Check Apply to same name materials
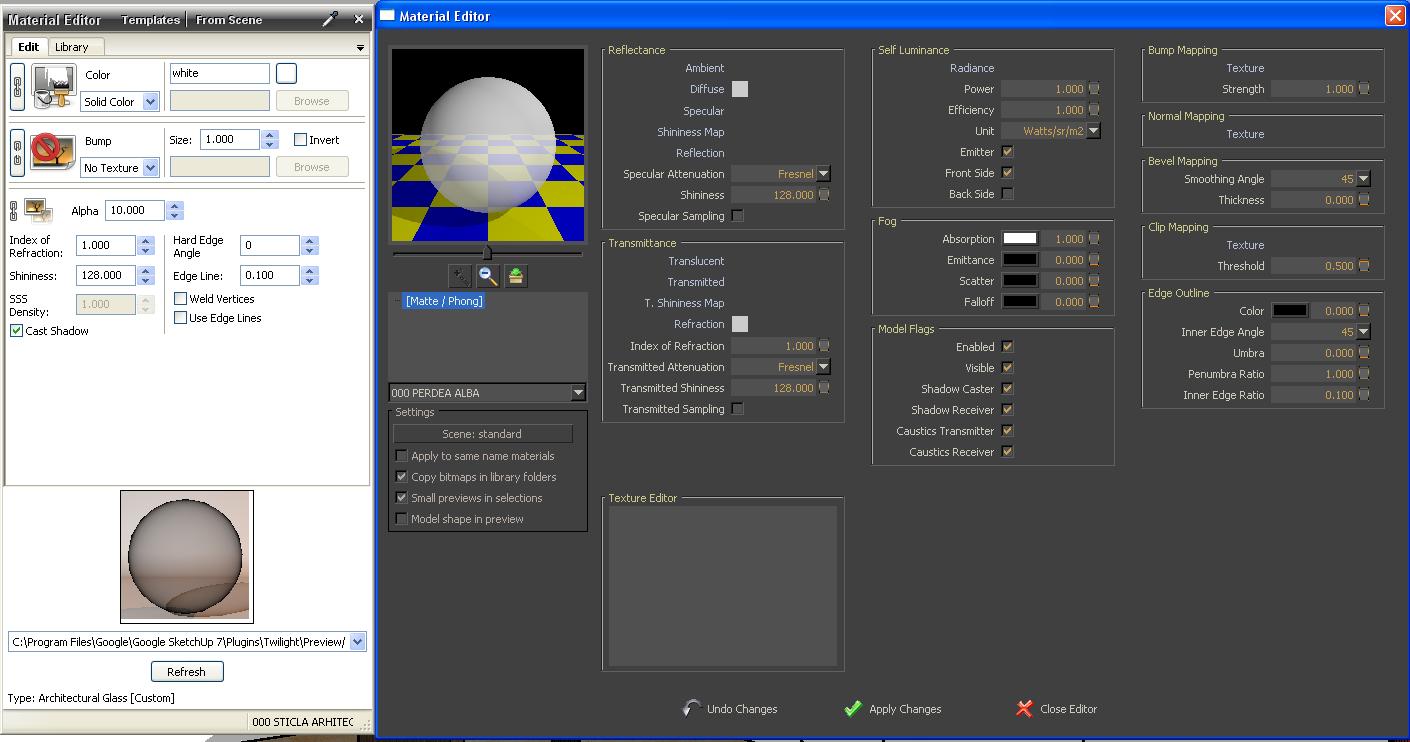Viewport: 1410px width, 742px height. [x=401, y=456]
